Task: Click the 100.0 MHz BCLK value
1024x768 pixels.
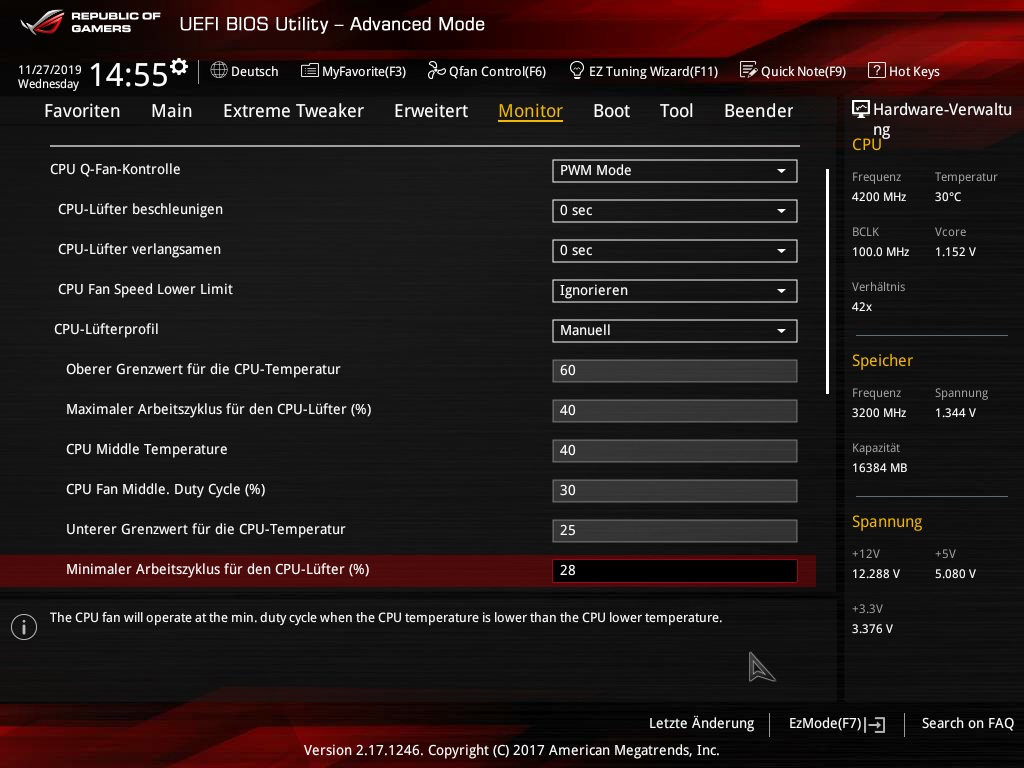Action: click(x=880, y=251)
